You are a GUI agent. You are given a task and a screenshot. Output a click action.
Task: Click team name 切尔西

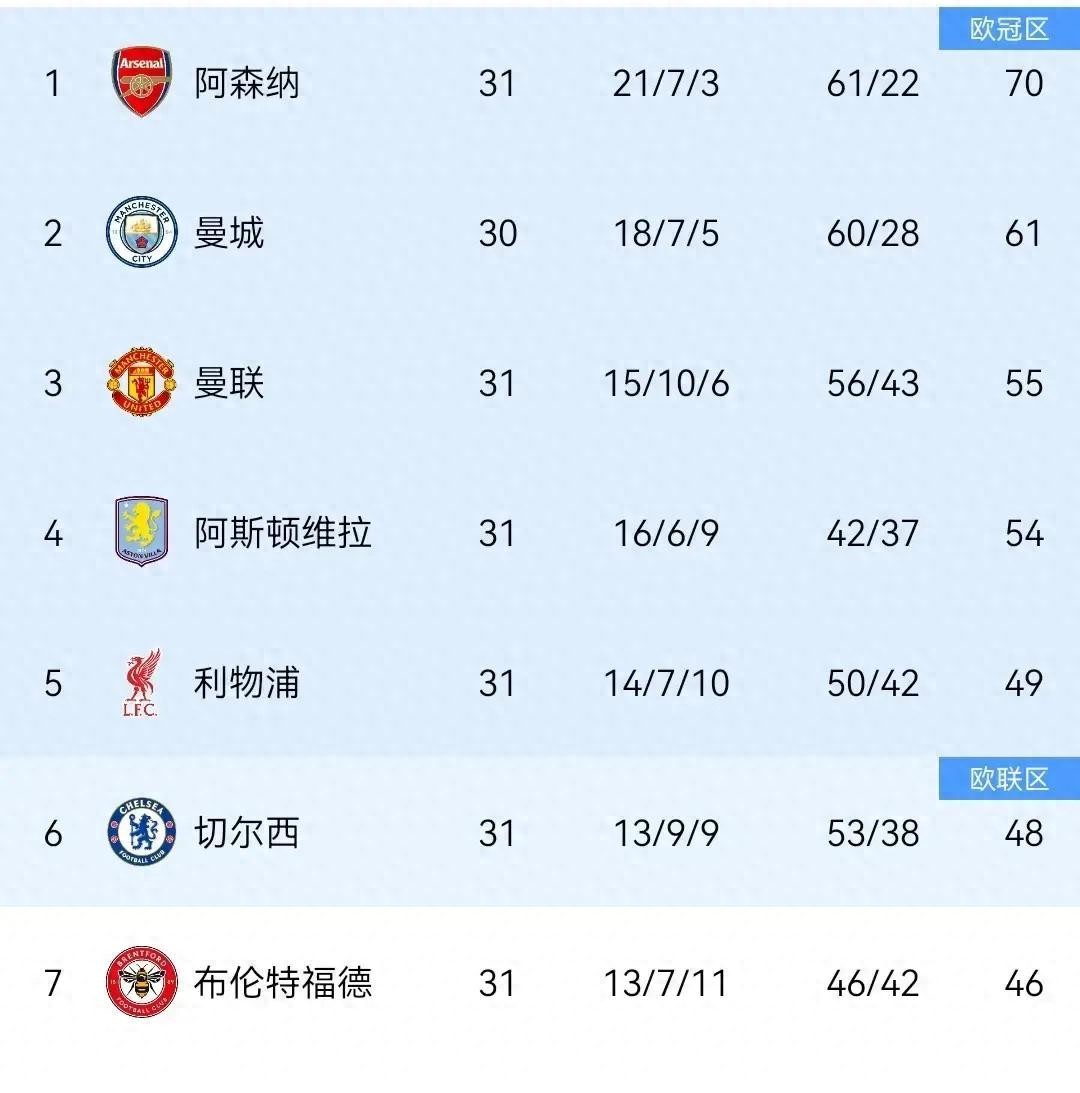[x=246, y=833]
